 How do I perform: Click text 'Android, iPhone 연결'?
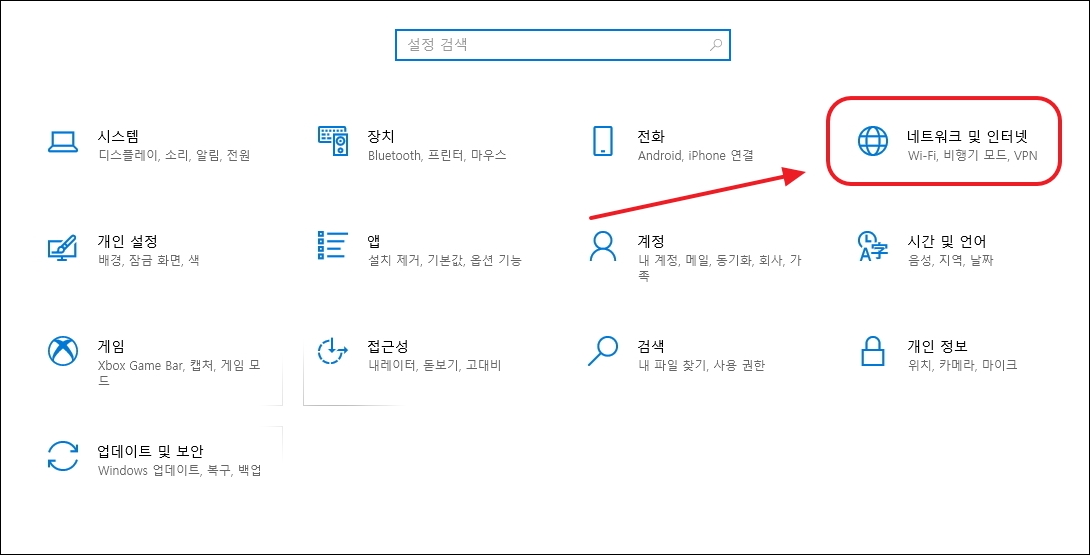click(695, 155)
